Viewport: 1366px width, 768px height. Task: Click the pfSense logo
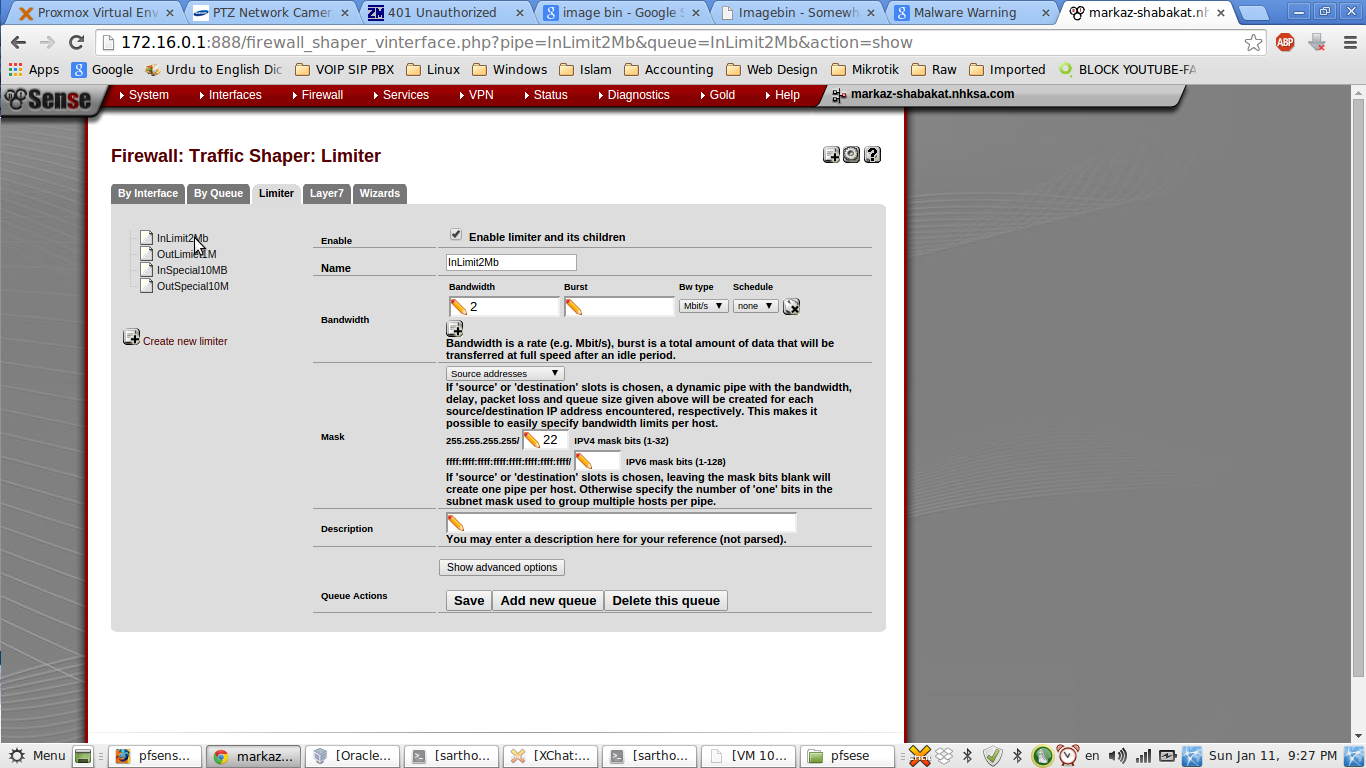[47, 98]
